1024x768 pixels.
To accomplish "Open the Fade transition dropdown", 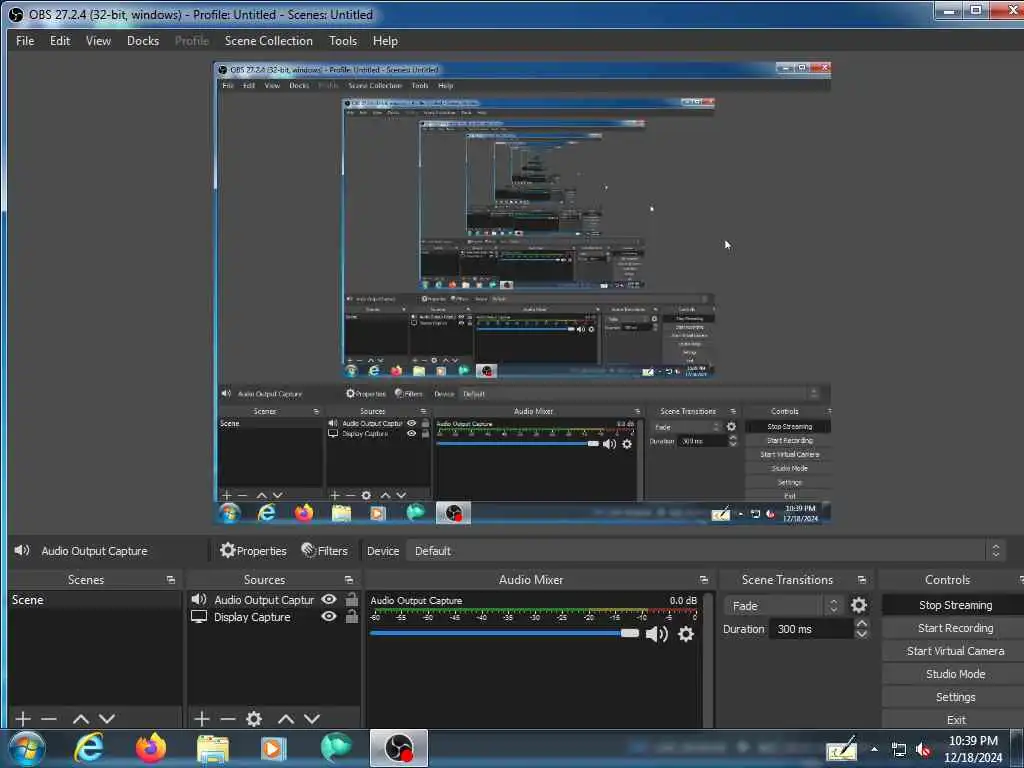I will [784, 606].
